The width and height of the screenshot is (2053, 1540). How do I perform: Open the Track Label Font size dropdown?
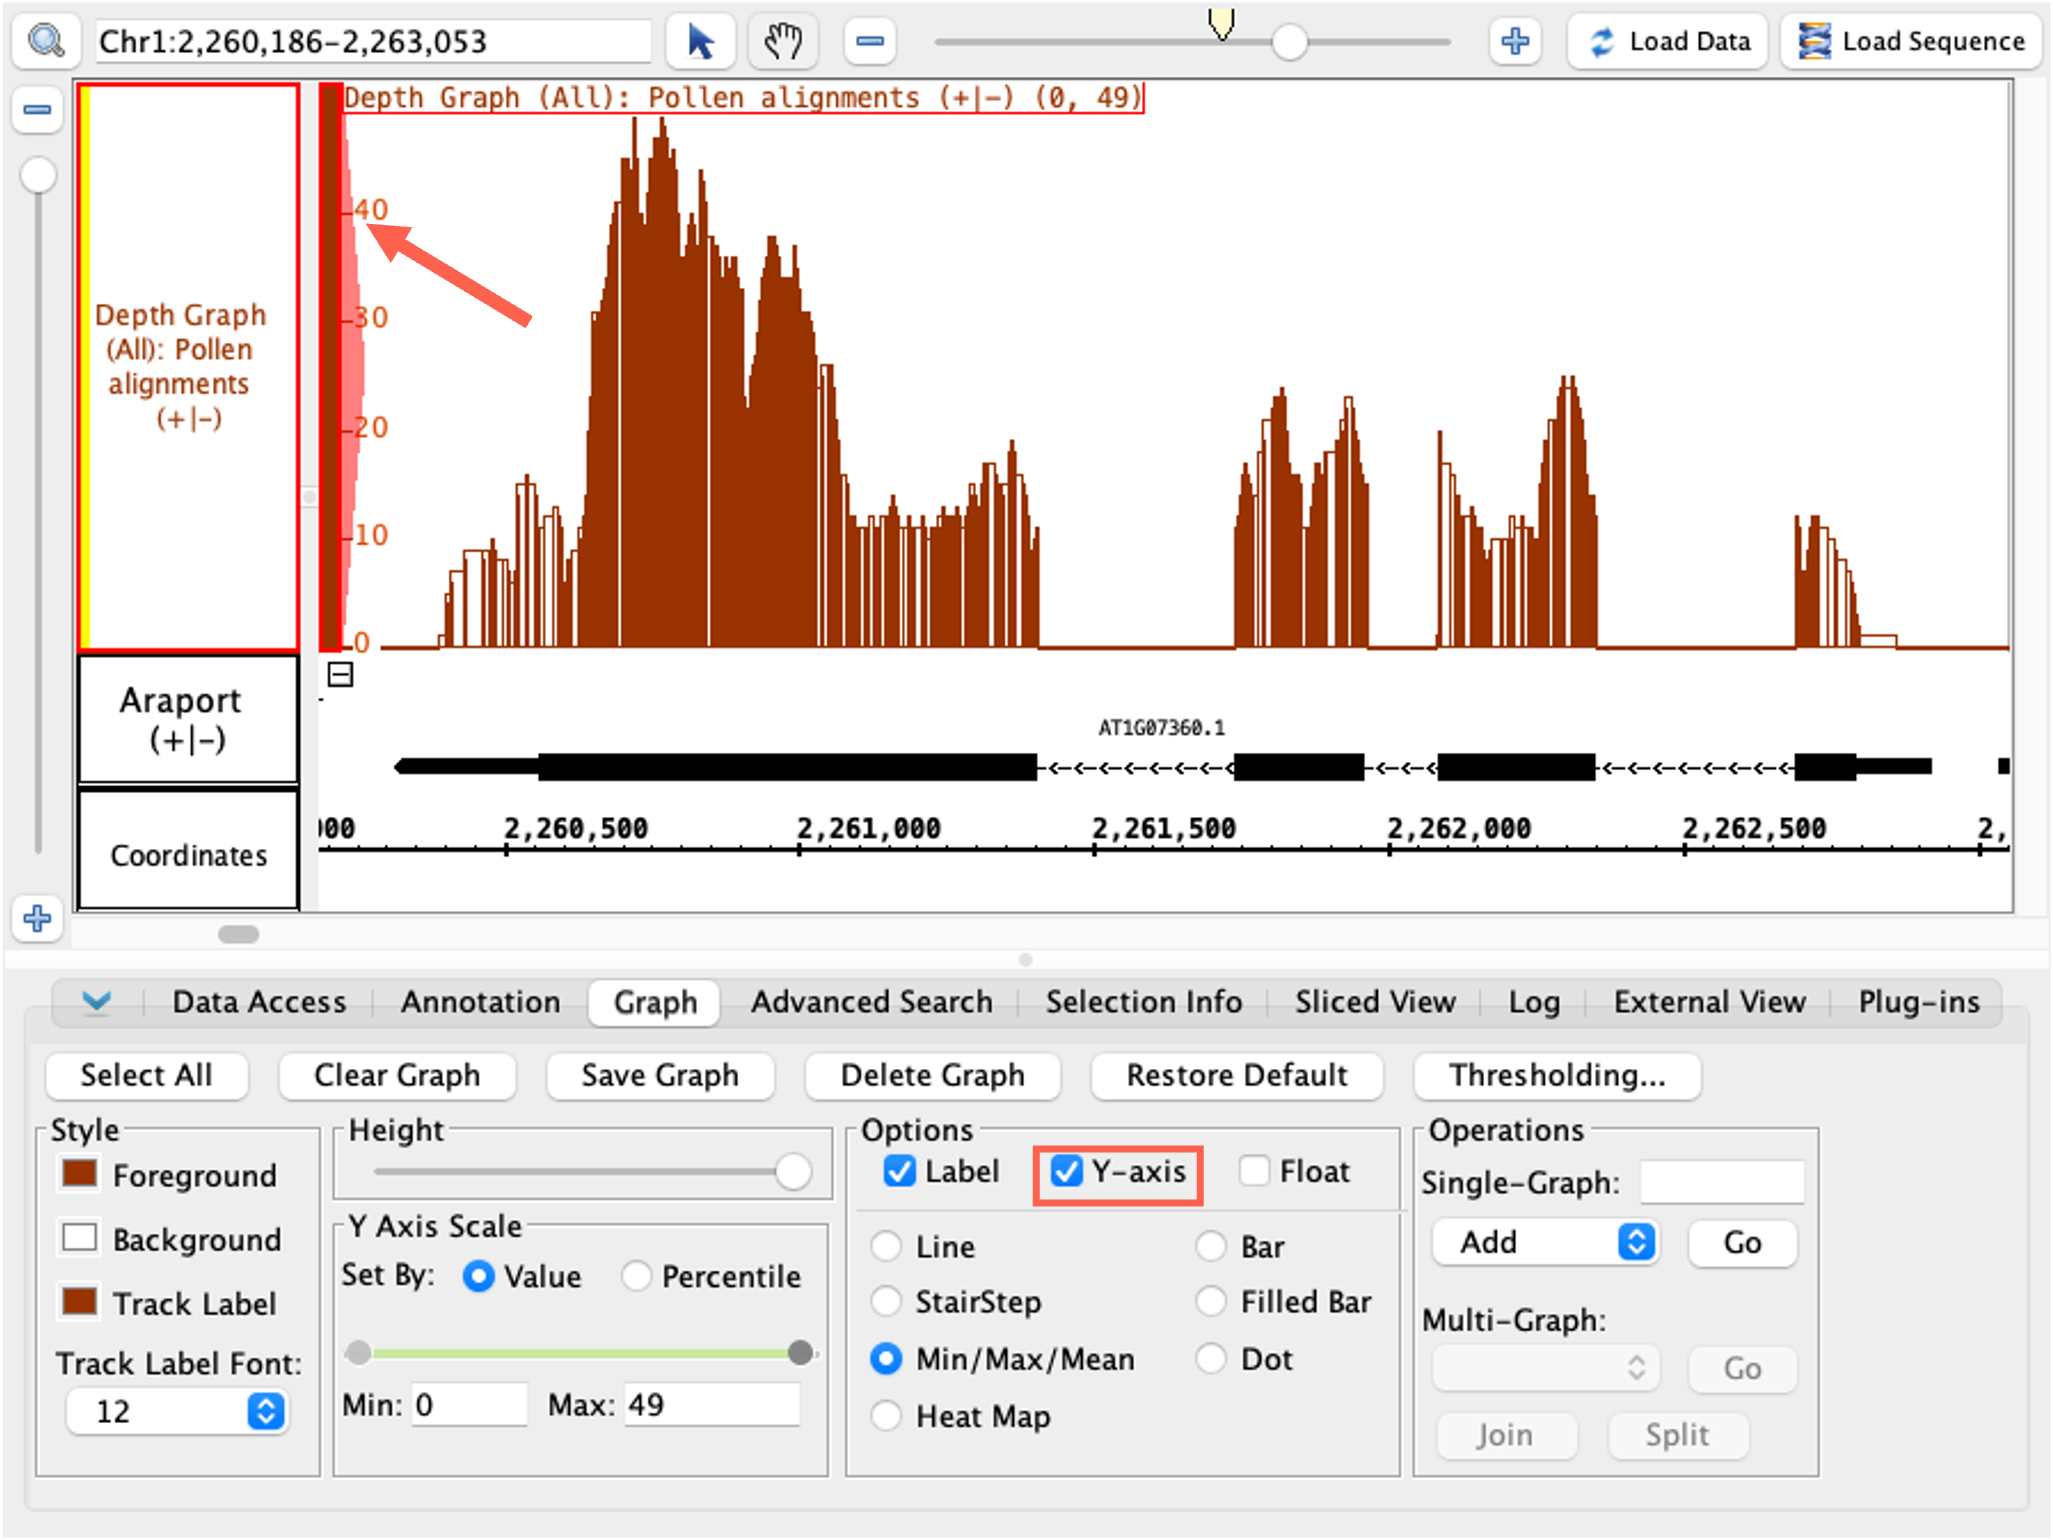click(177, 1411)
